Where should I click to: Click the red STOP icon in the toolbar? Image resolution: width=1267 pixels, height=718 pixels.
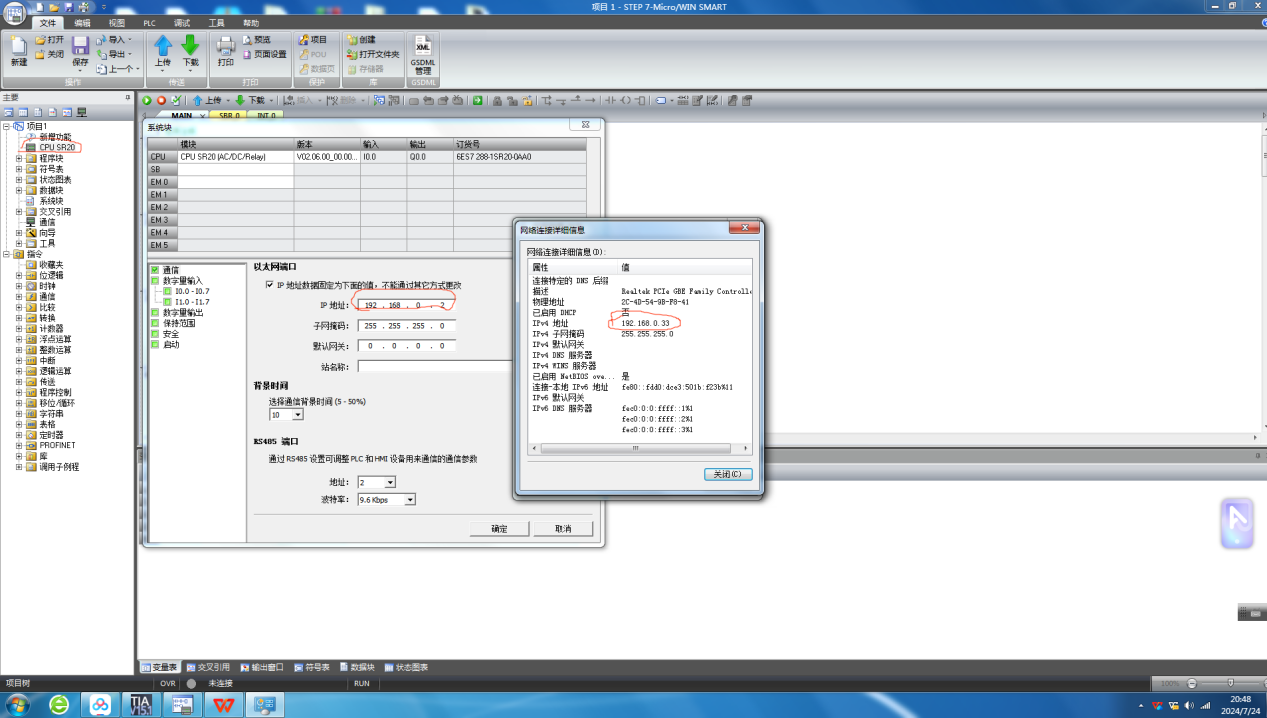161,100
